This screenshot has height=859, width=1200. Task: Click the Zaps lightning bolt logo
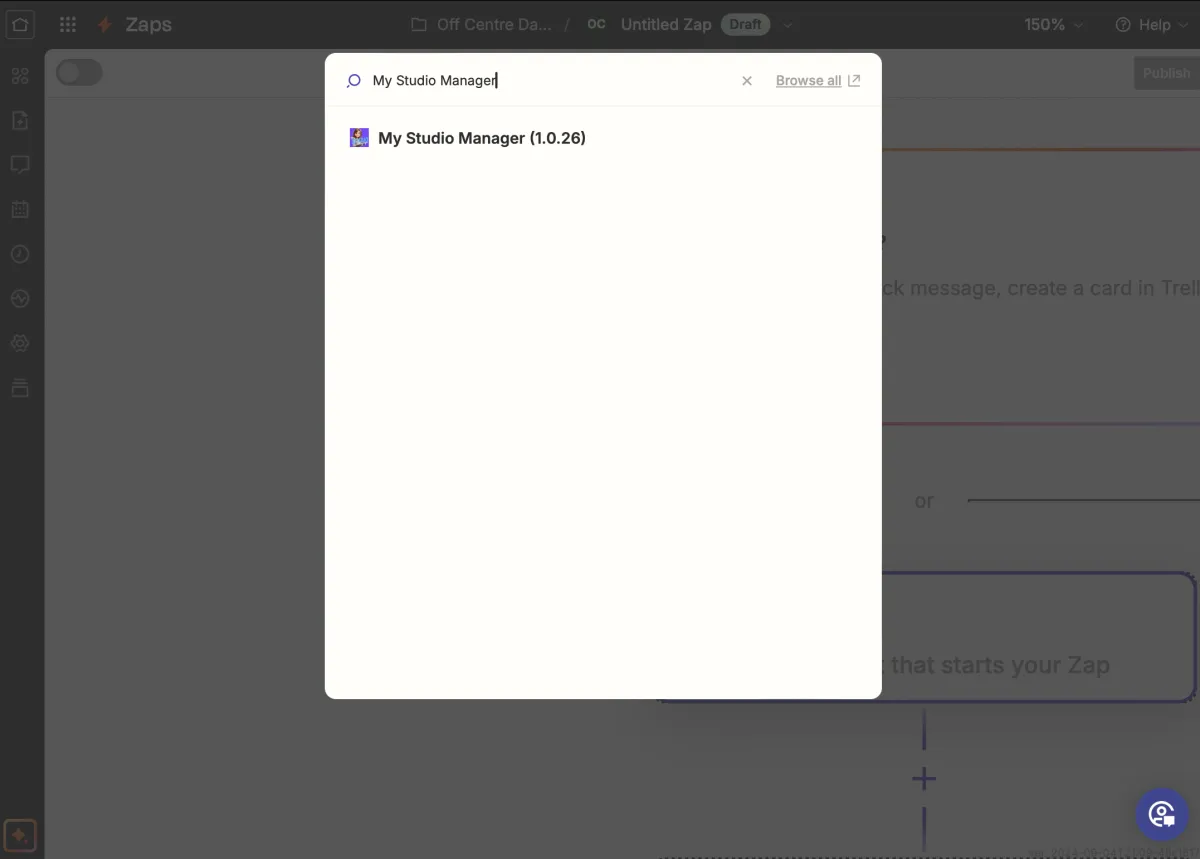click(104, 25)
